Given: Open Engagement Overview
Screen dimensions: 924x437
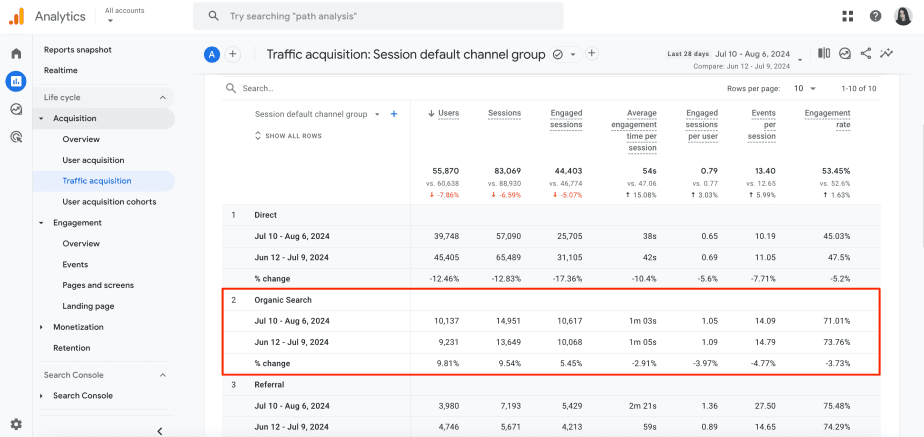Looking at the screenshot, I should 81,243.
